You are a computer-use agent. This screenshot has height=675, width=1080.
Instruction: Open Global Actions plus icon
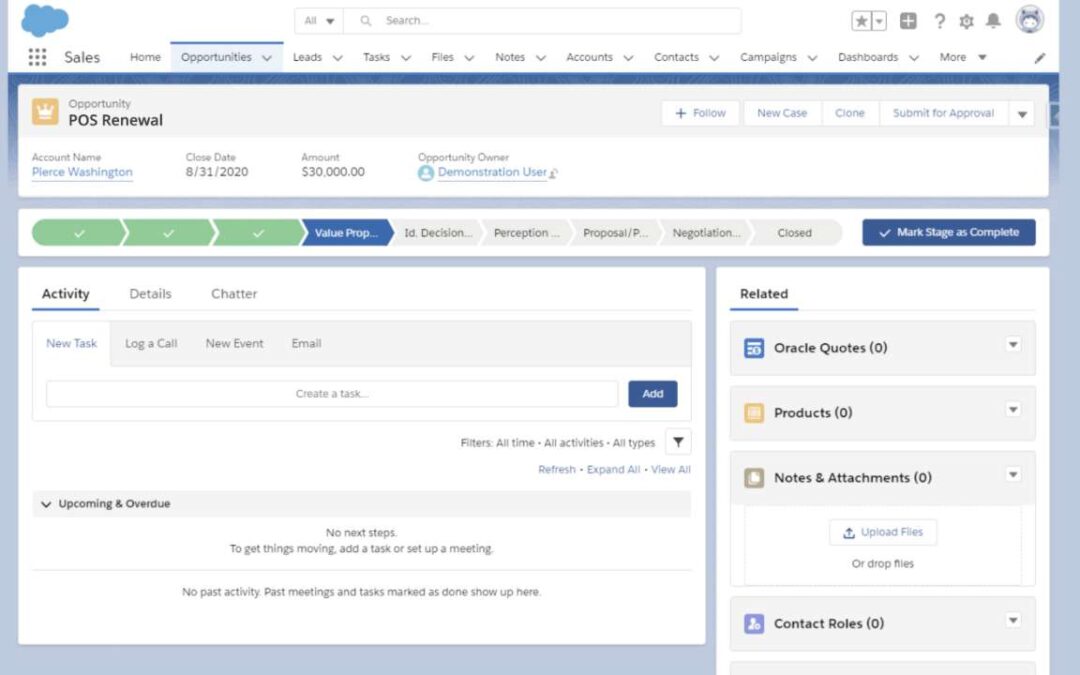point(908,21)
